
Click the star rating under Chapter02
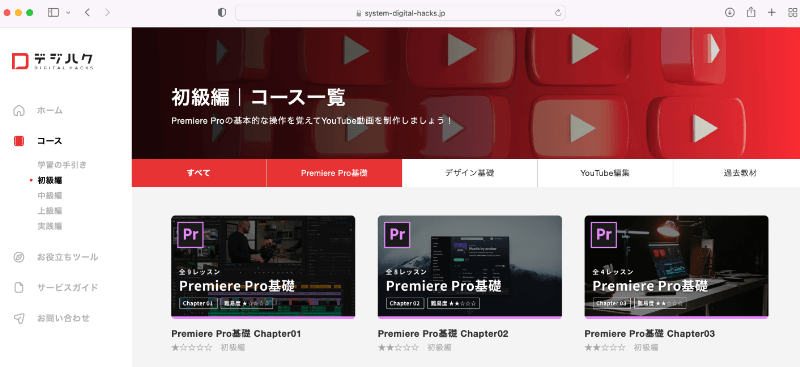tap(398, 348)
